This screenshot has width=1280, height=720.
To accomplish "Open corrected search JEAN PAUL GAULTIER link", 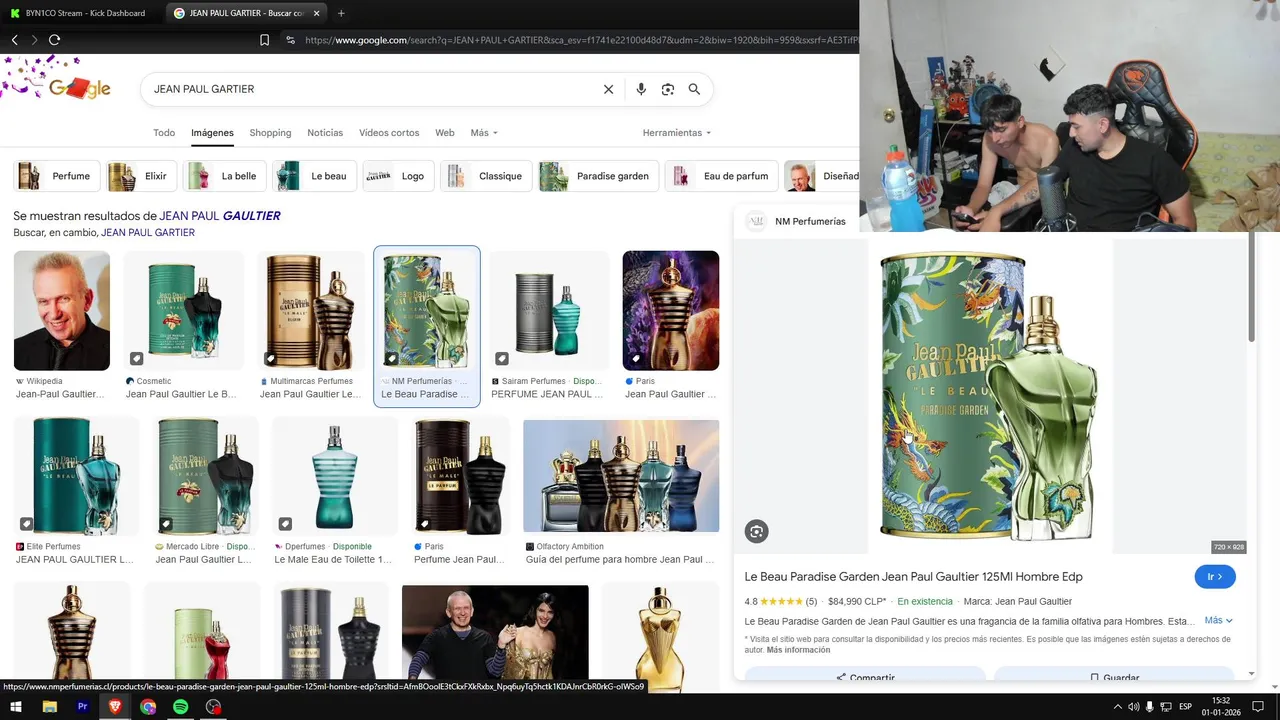I will coord(220,216).
